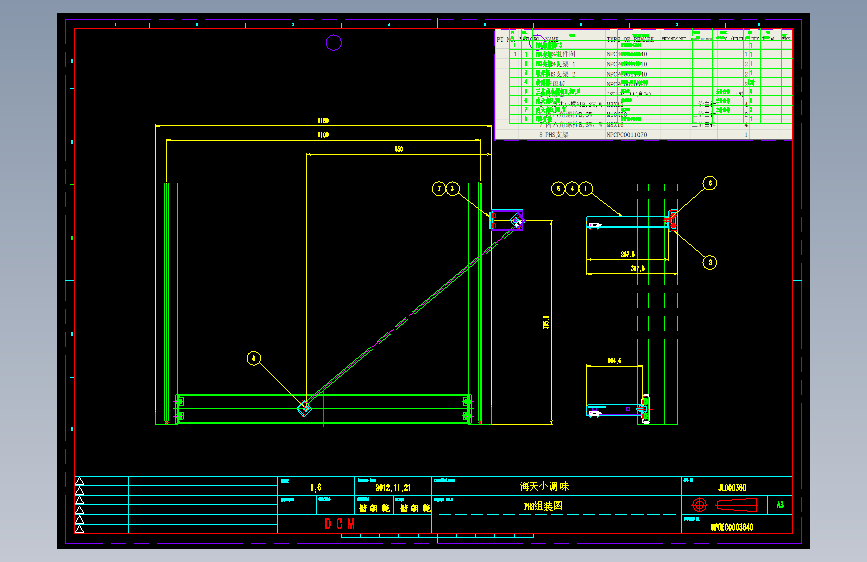Select the date 2012.11.21 field
The width and height of the screenshot is (867, 562).
click(x=393, y=488)
